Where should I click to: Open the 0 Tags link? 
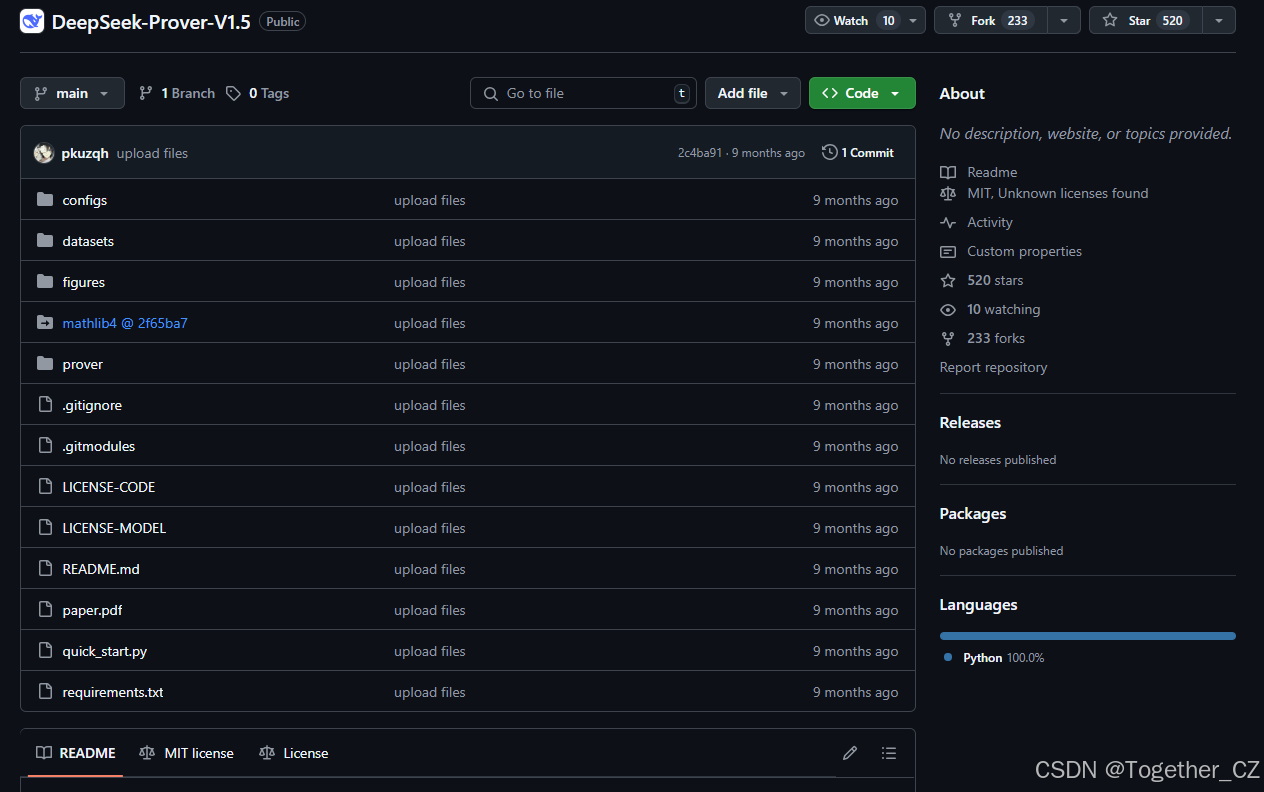258,93
